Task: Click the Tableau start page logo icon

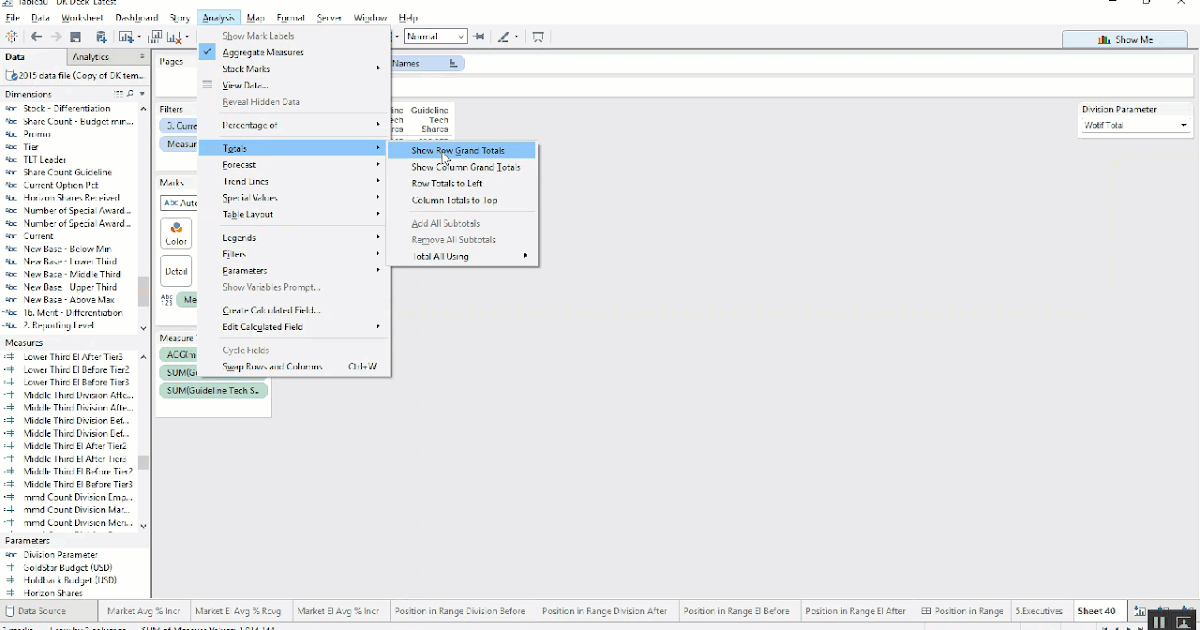Action: tap(12, 35)
